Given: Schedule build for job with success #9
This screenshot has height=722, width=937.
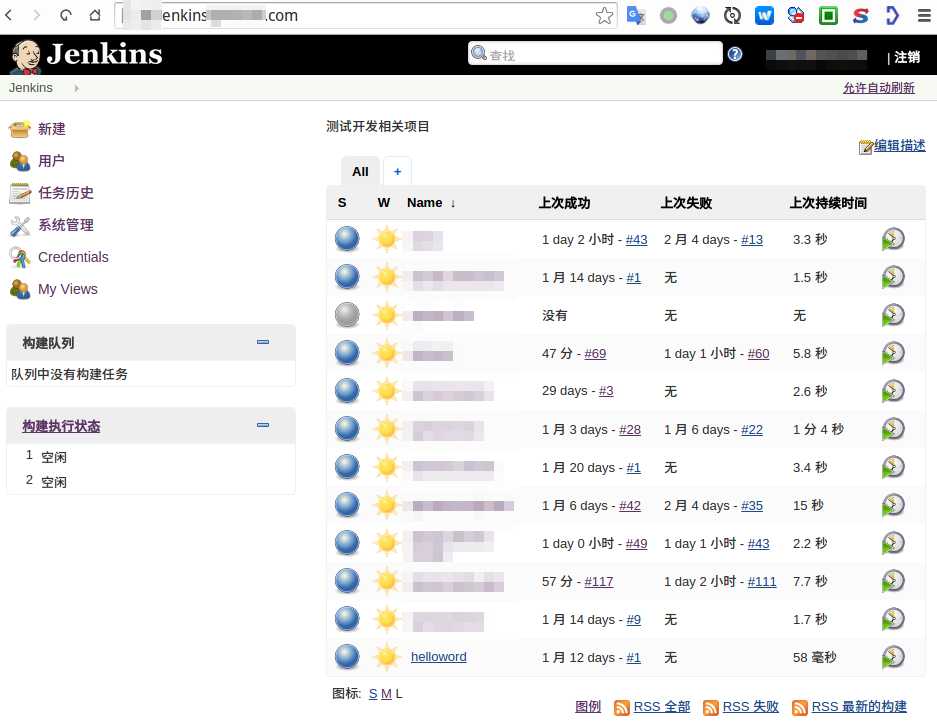Looking at the screenshot, I should tap(893, 619).
